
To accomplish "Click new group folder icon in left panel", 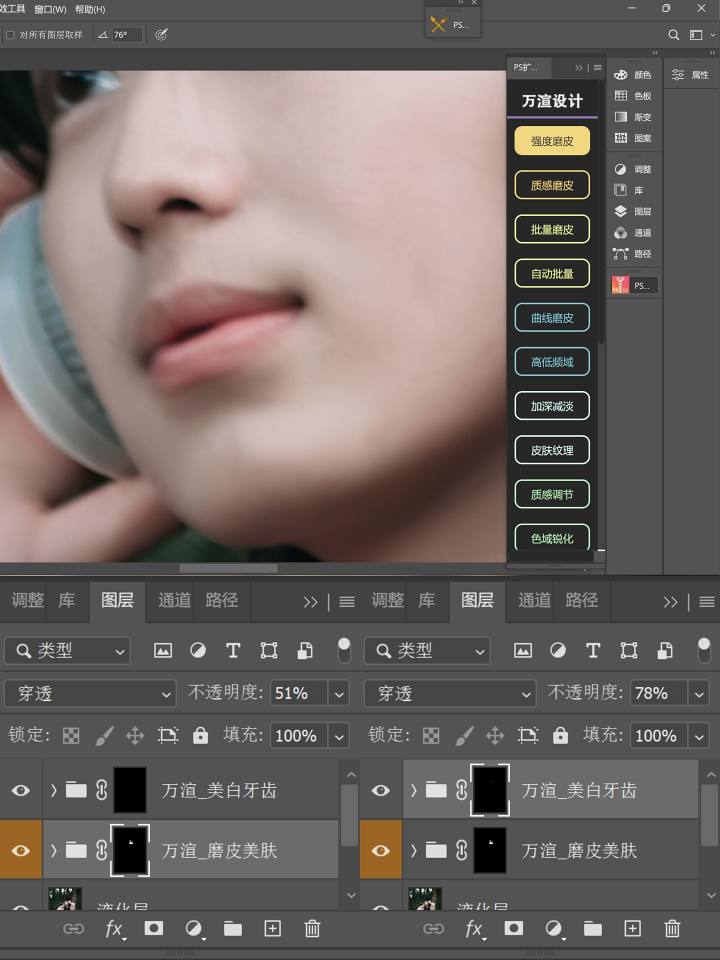I will tap(233, 929).
